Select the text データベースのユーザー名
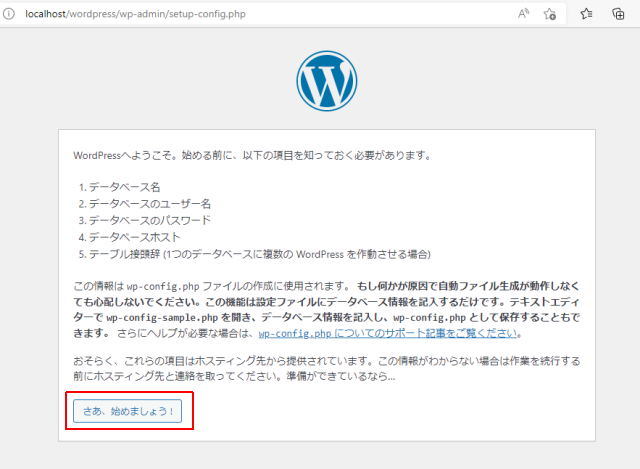The height and width of the screenshot is (469, 640). click(150, 204)
